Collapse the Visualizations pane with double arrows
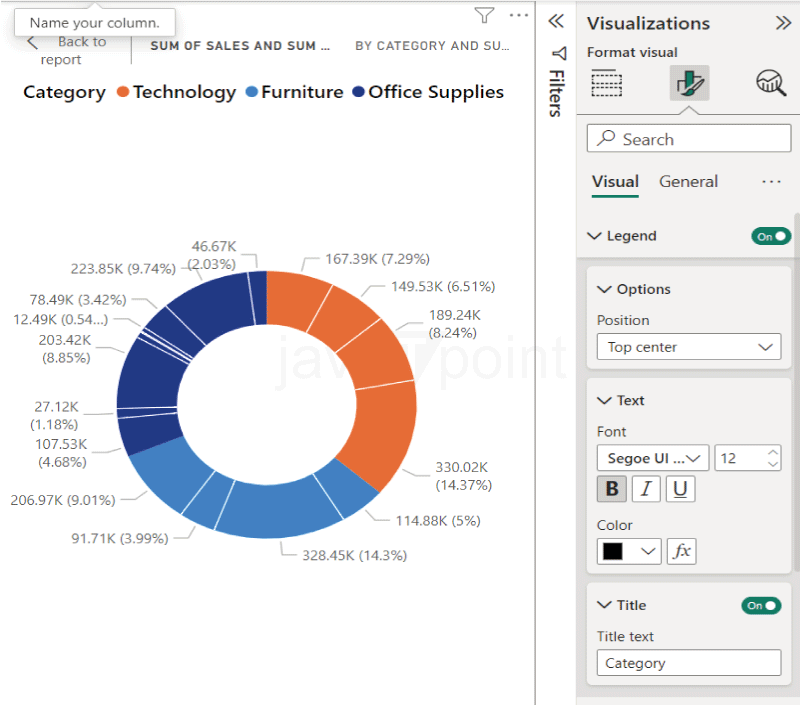This screenshot has height=705, width=800. click(x=783, y=23)
